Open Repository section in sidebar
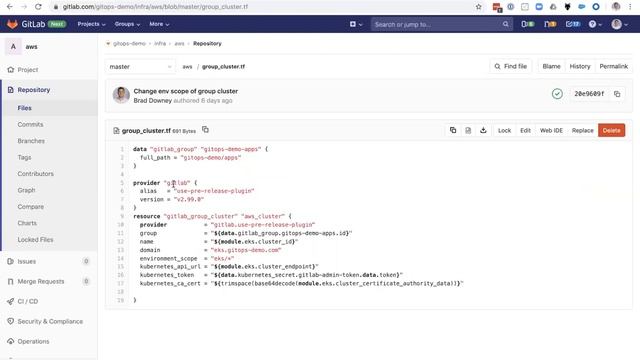This screenshot has width=640, height=360. [x=33, y=90]
